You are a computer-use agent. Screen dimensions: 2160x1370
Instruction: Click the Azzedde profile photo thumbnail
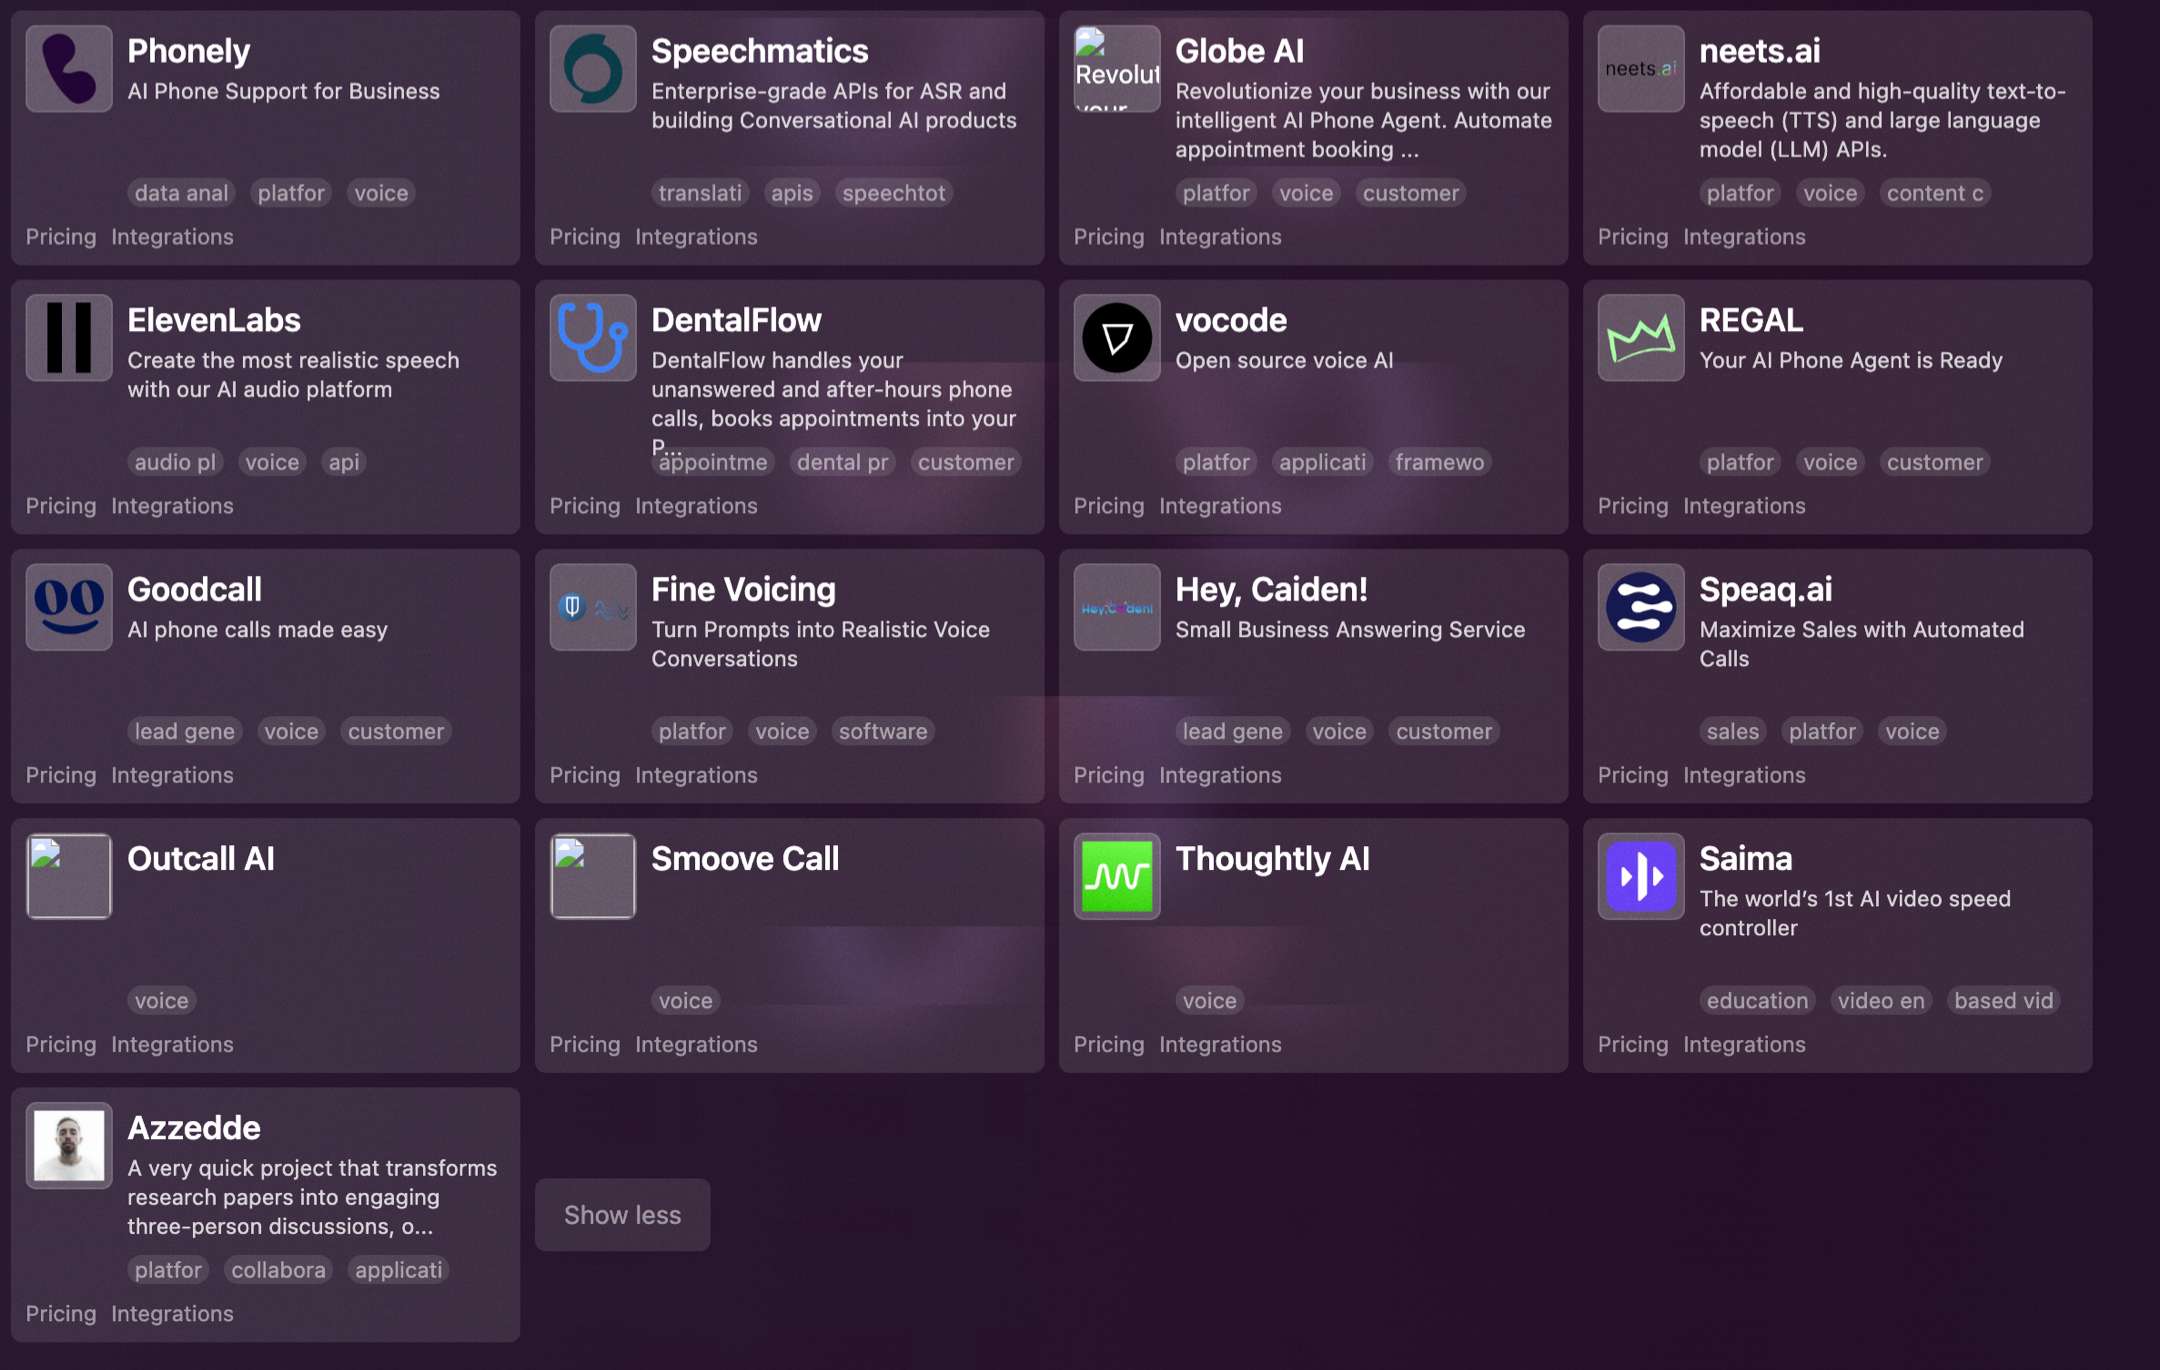point(69,1145)
